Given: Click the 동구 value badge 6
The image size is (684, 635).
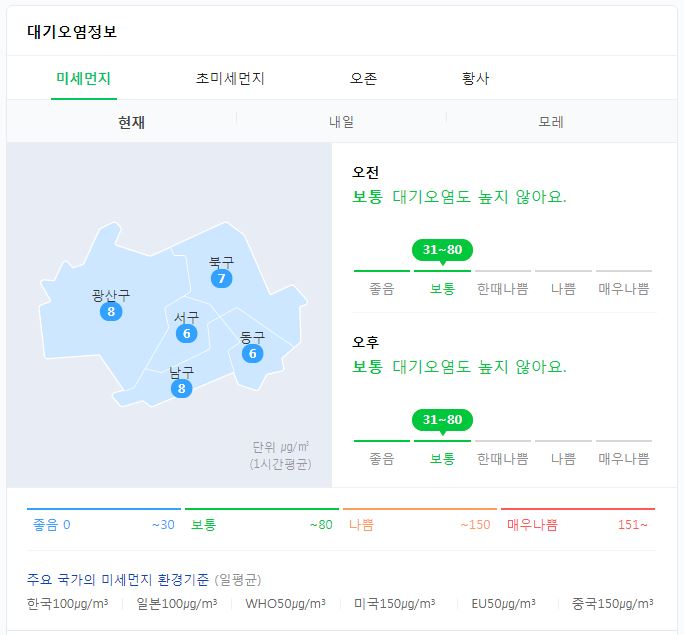Looking at the screenshot, I should pos(253,353).
